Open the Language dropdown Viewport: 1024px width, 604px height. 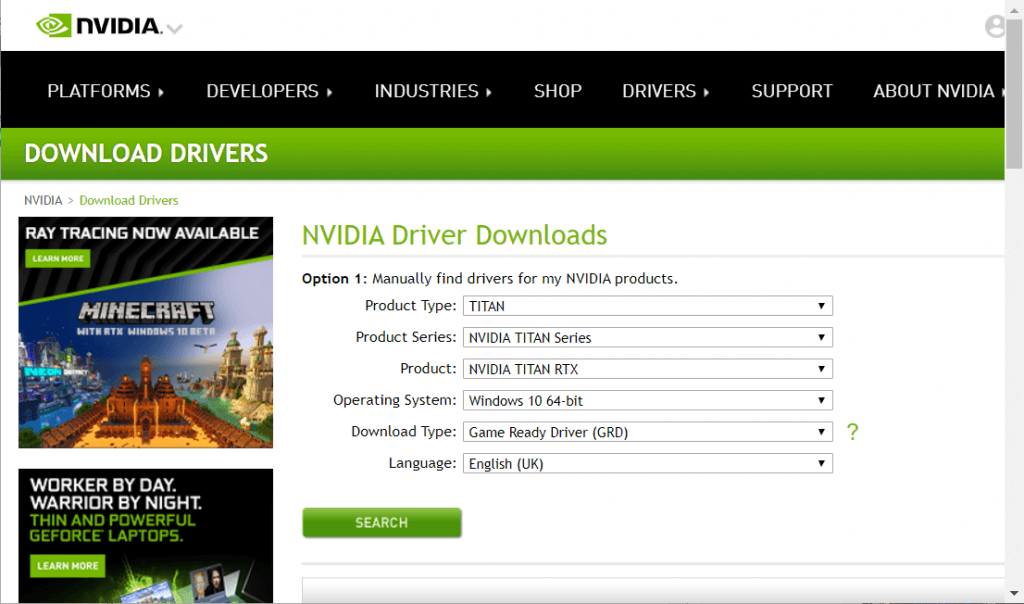point(648,464)
